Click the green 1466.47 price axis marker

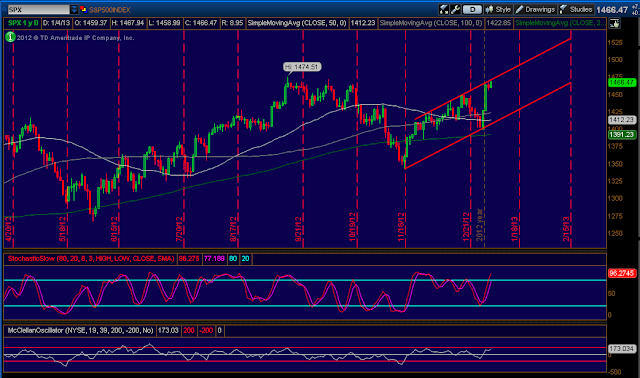tap(622, 82)
